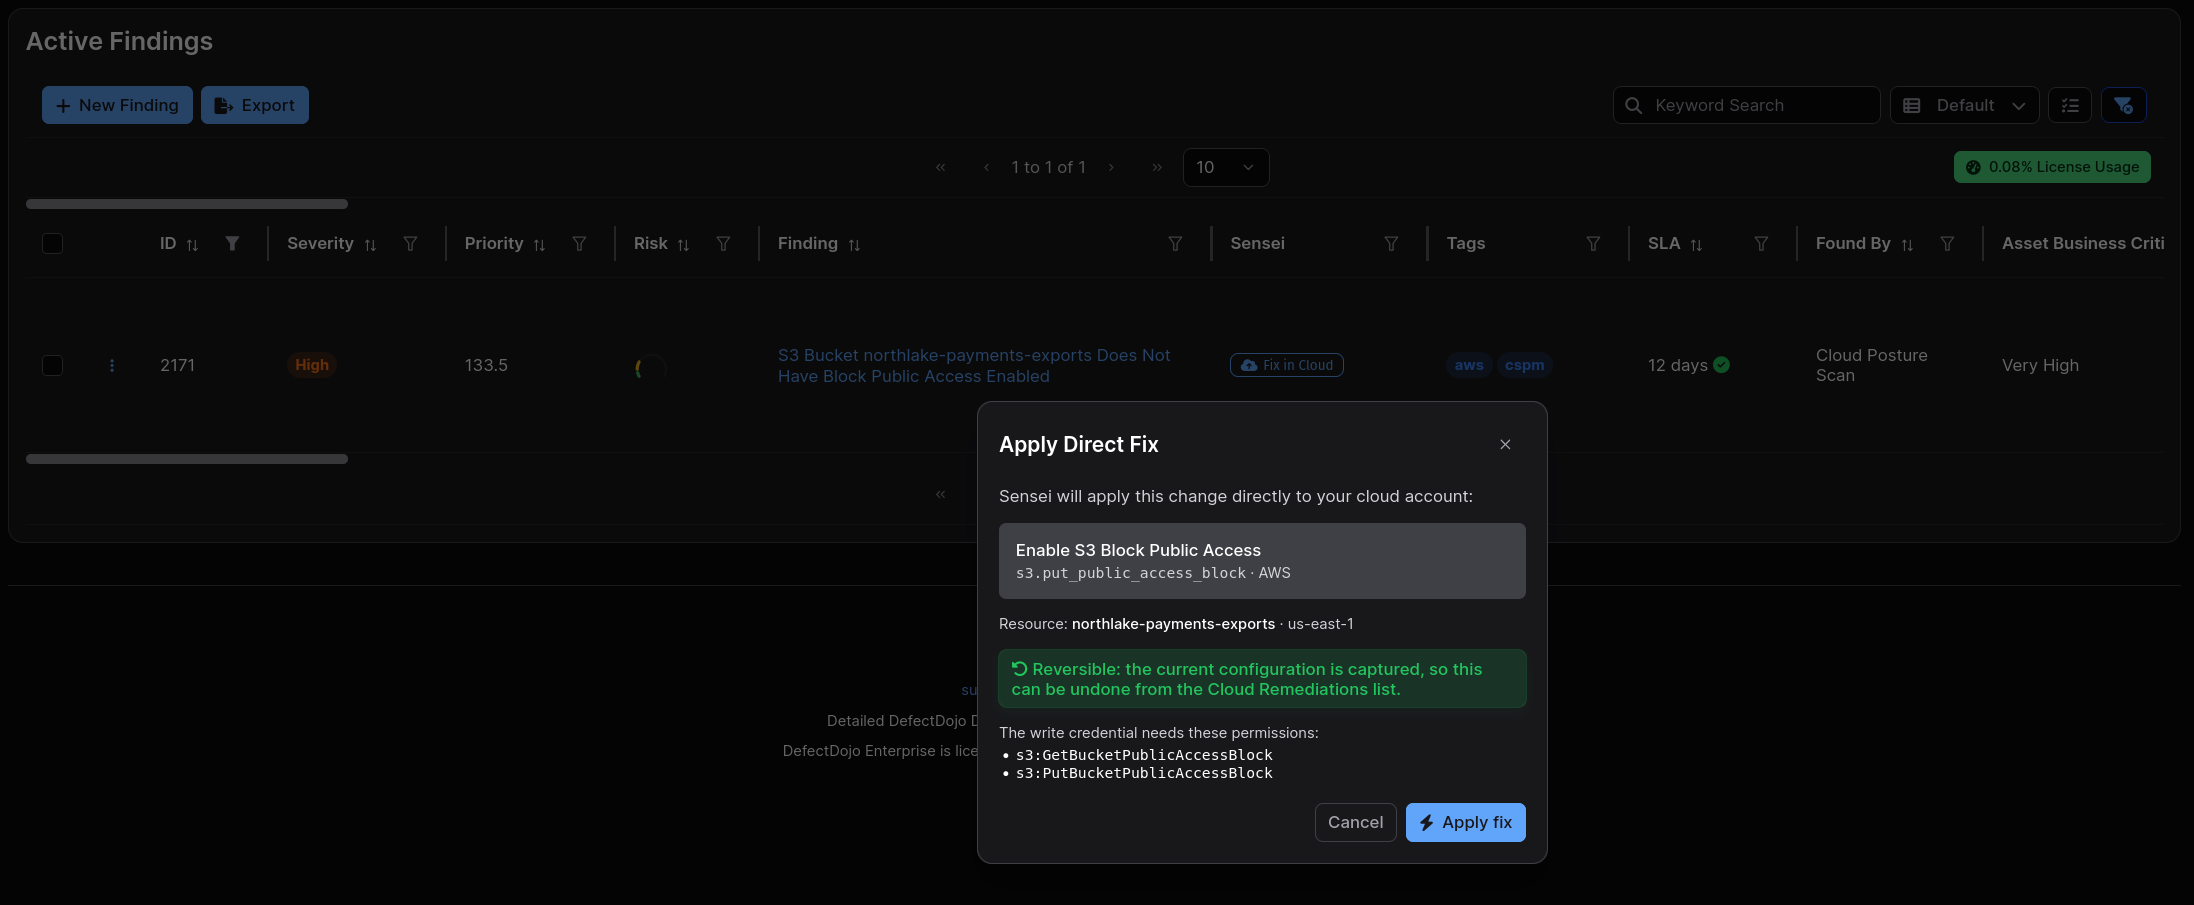Sort by the Priority column
Screen dimensions: 2194x905
coord(539,244)
